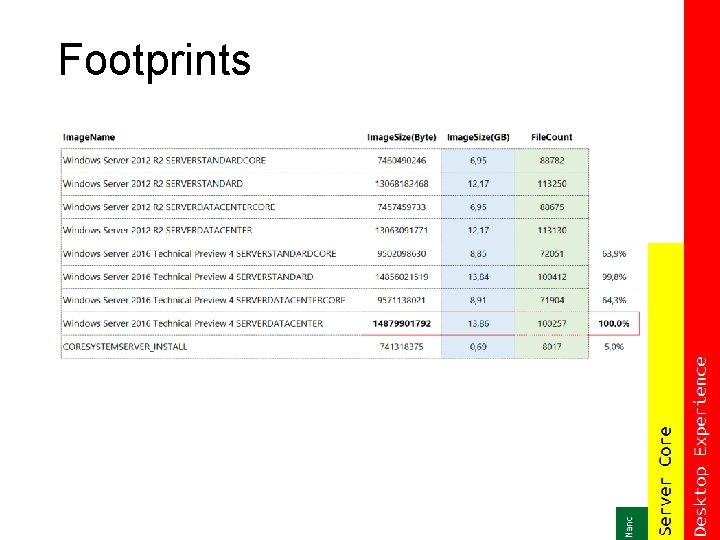Click the "8,91" GB size cell
The height and width of the screenshot is (540, 720).
pyautogui.click(x=478, y=300)
